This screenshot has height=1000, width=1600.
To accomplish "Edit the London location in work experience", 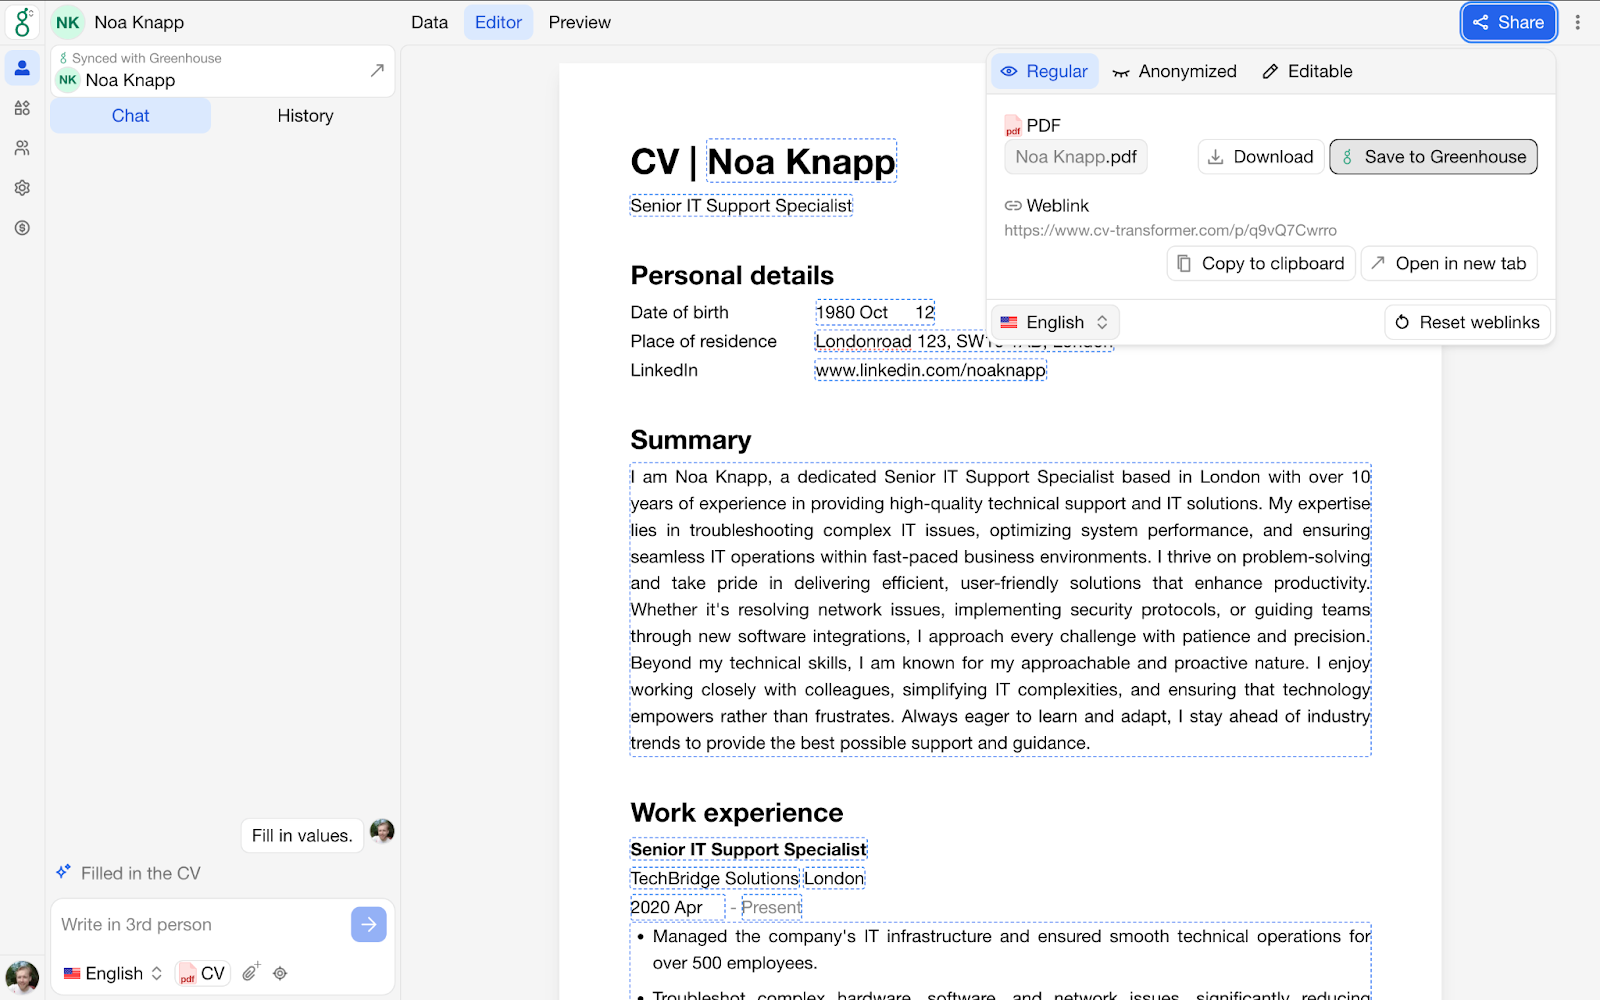I will click(x=834, y=878).
